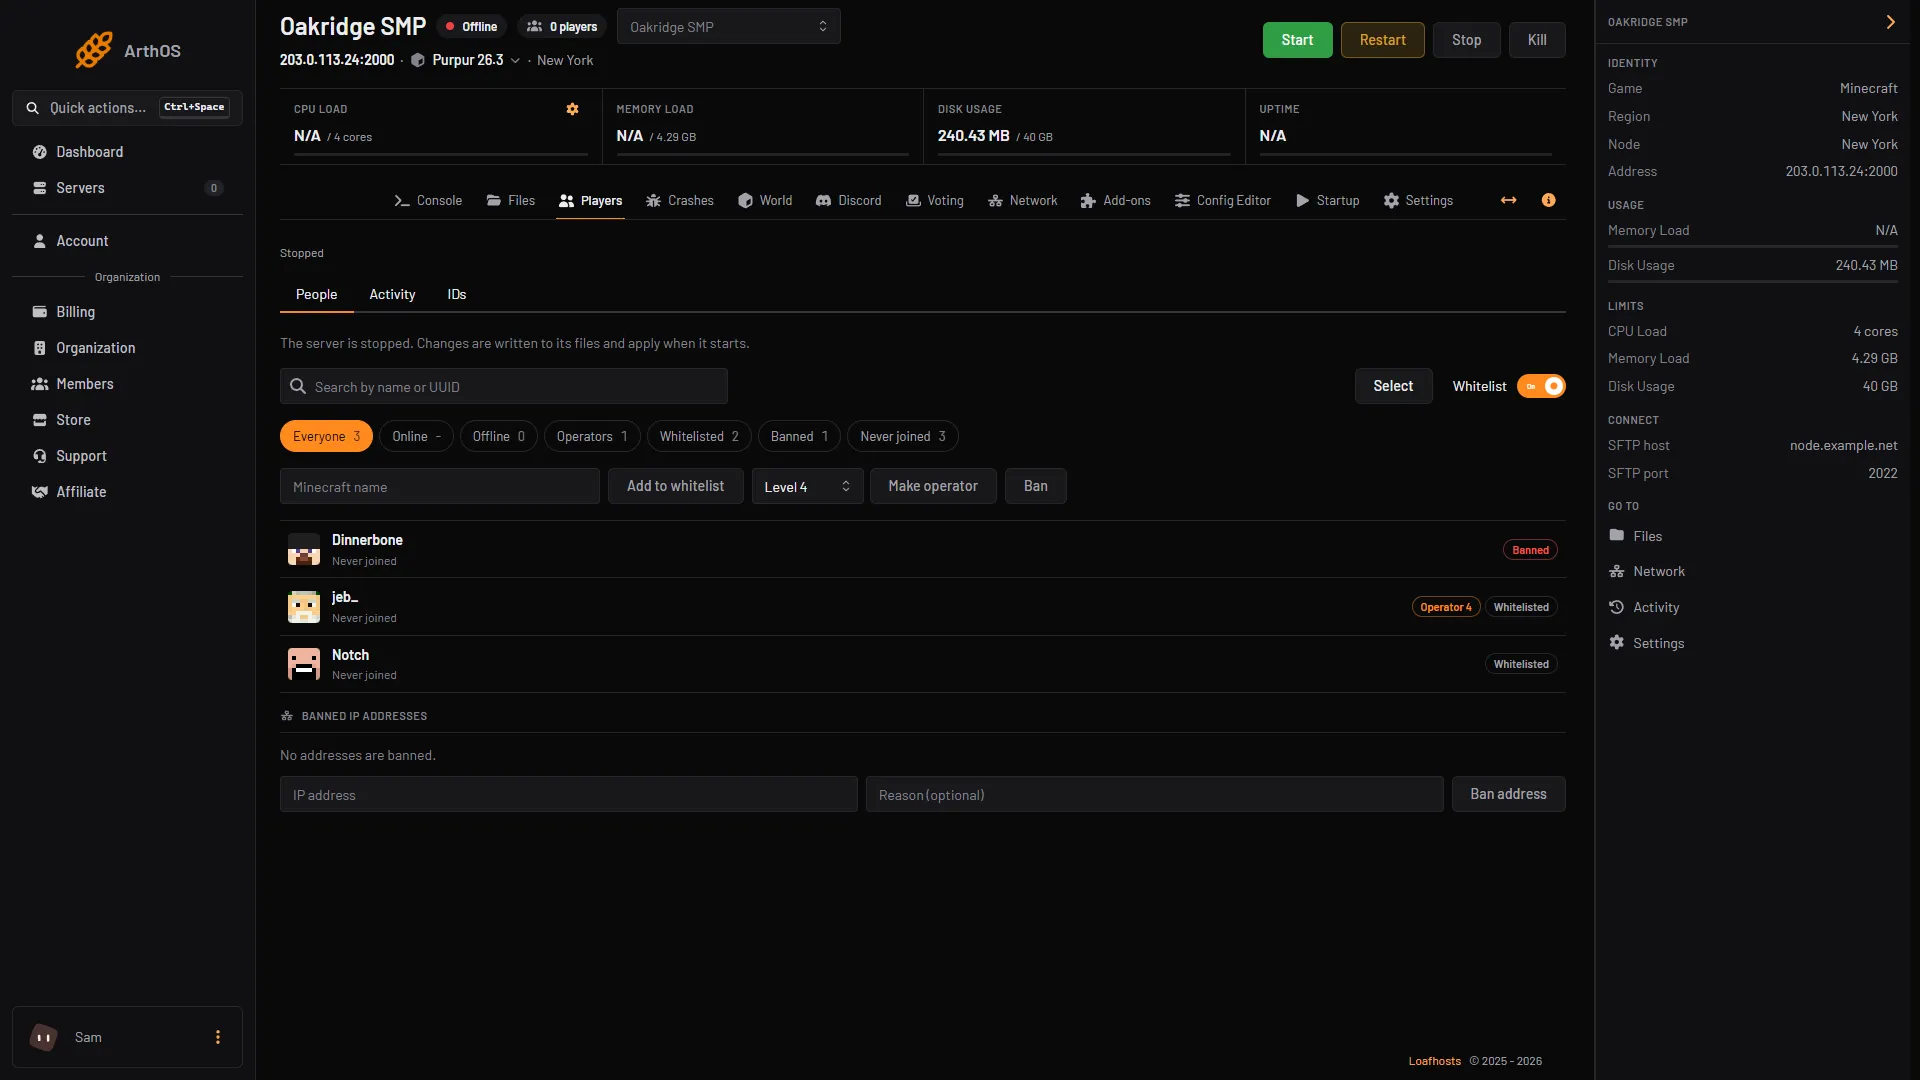Click the Make operator button
Image resolution: width=1920 pixels, height=1080 pixels.
[x=933, y=486]
